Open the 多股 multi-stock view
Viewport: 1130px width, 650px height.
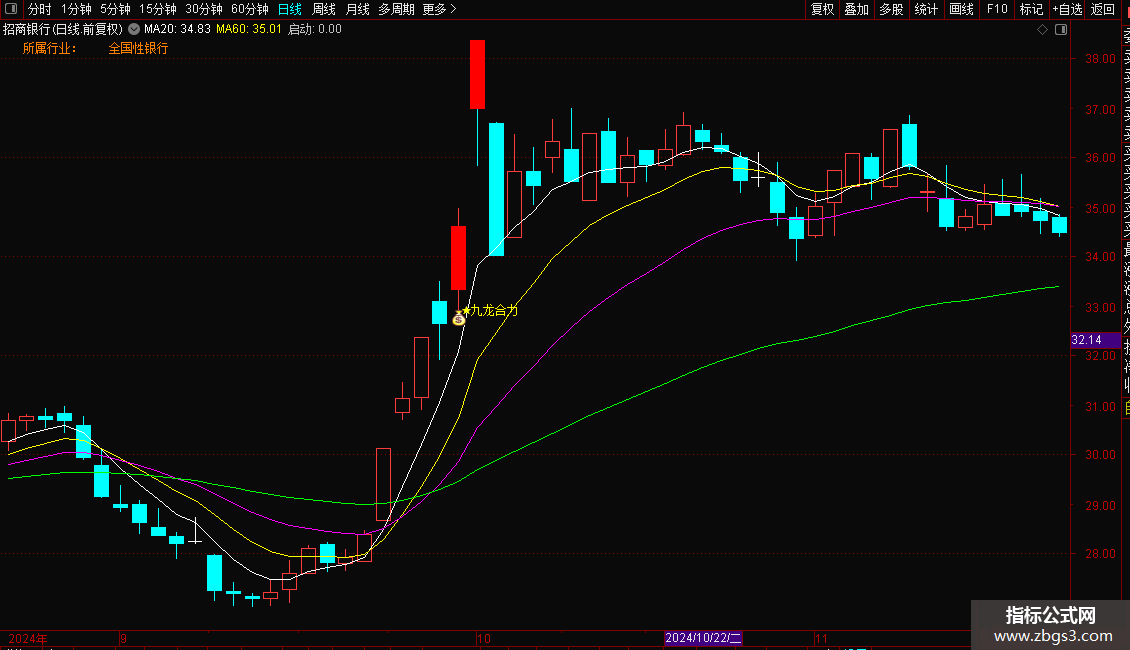click(x=891, y=9)
